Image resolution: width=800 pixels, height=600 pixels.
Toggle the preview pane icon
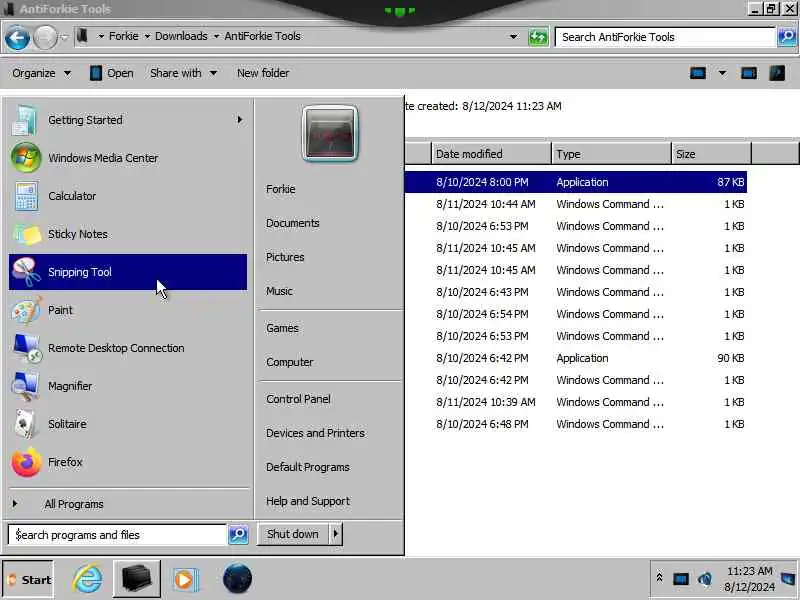749,73
